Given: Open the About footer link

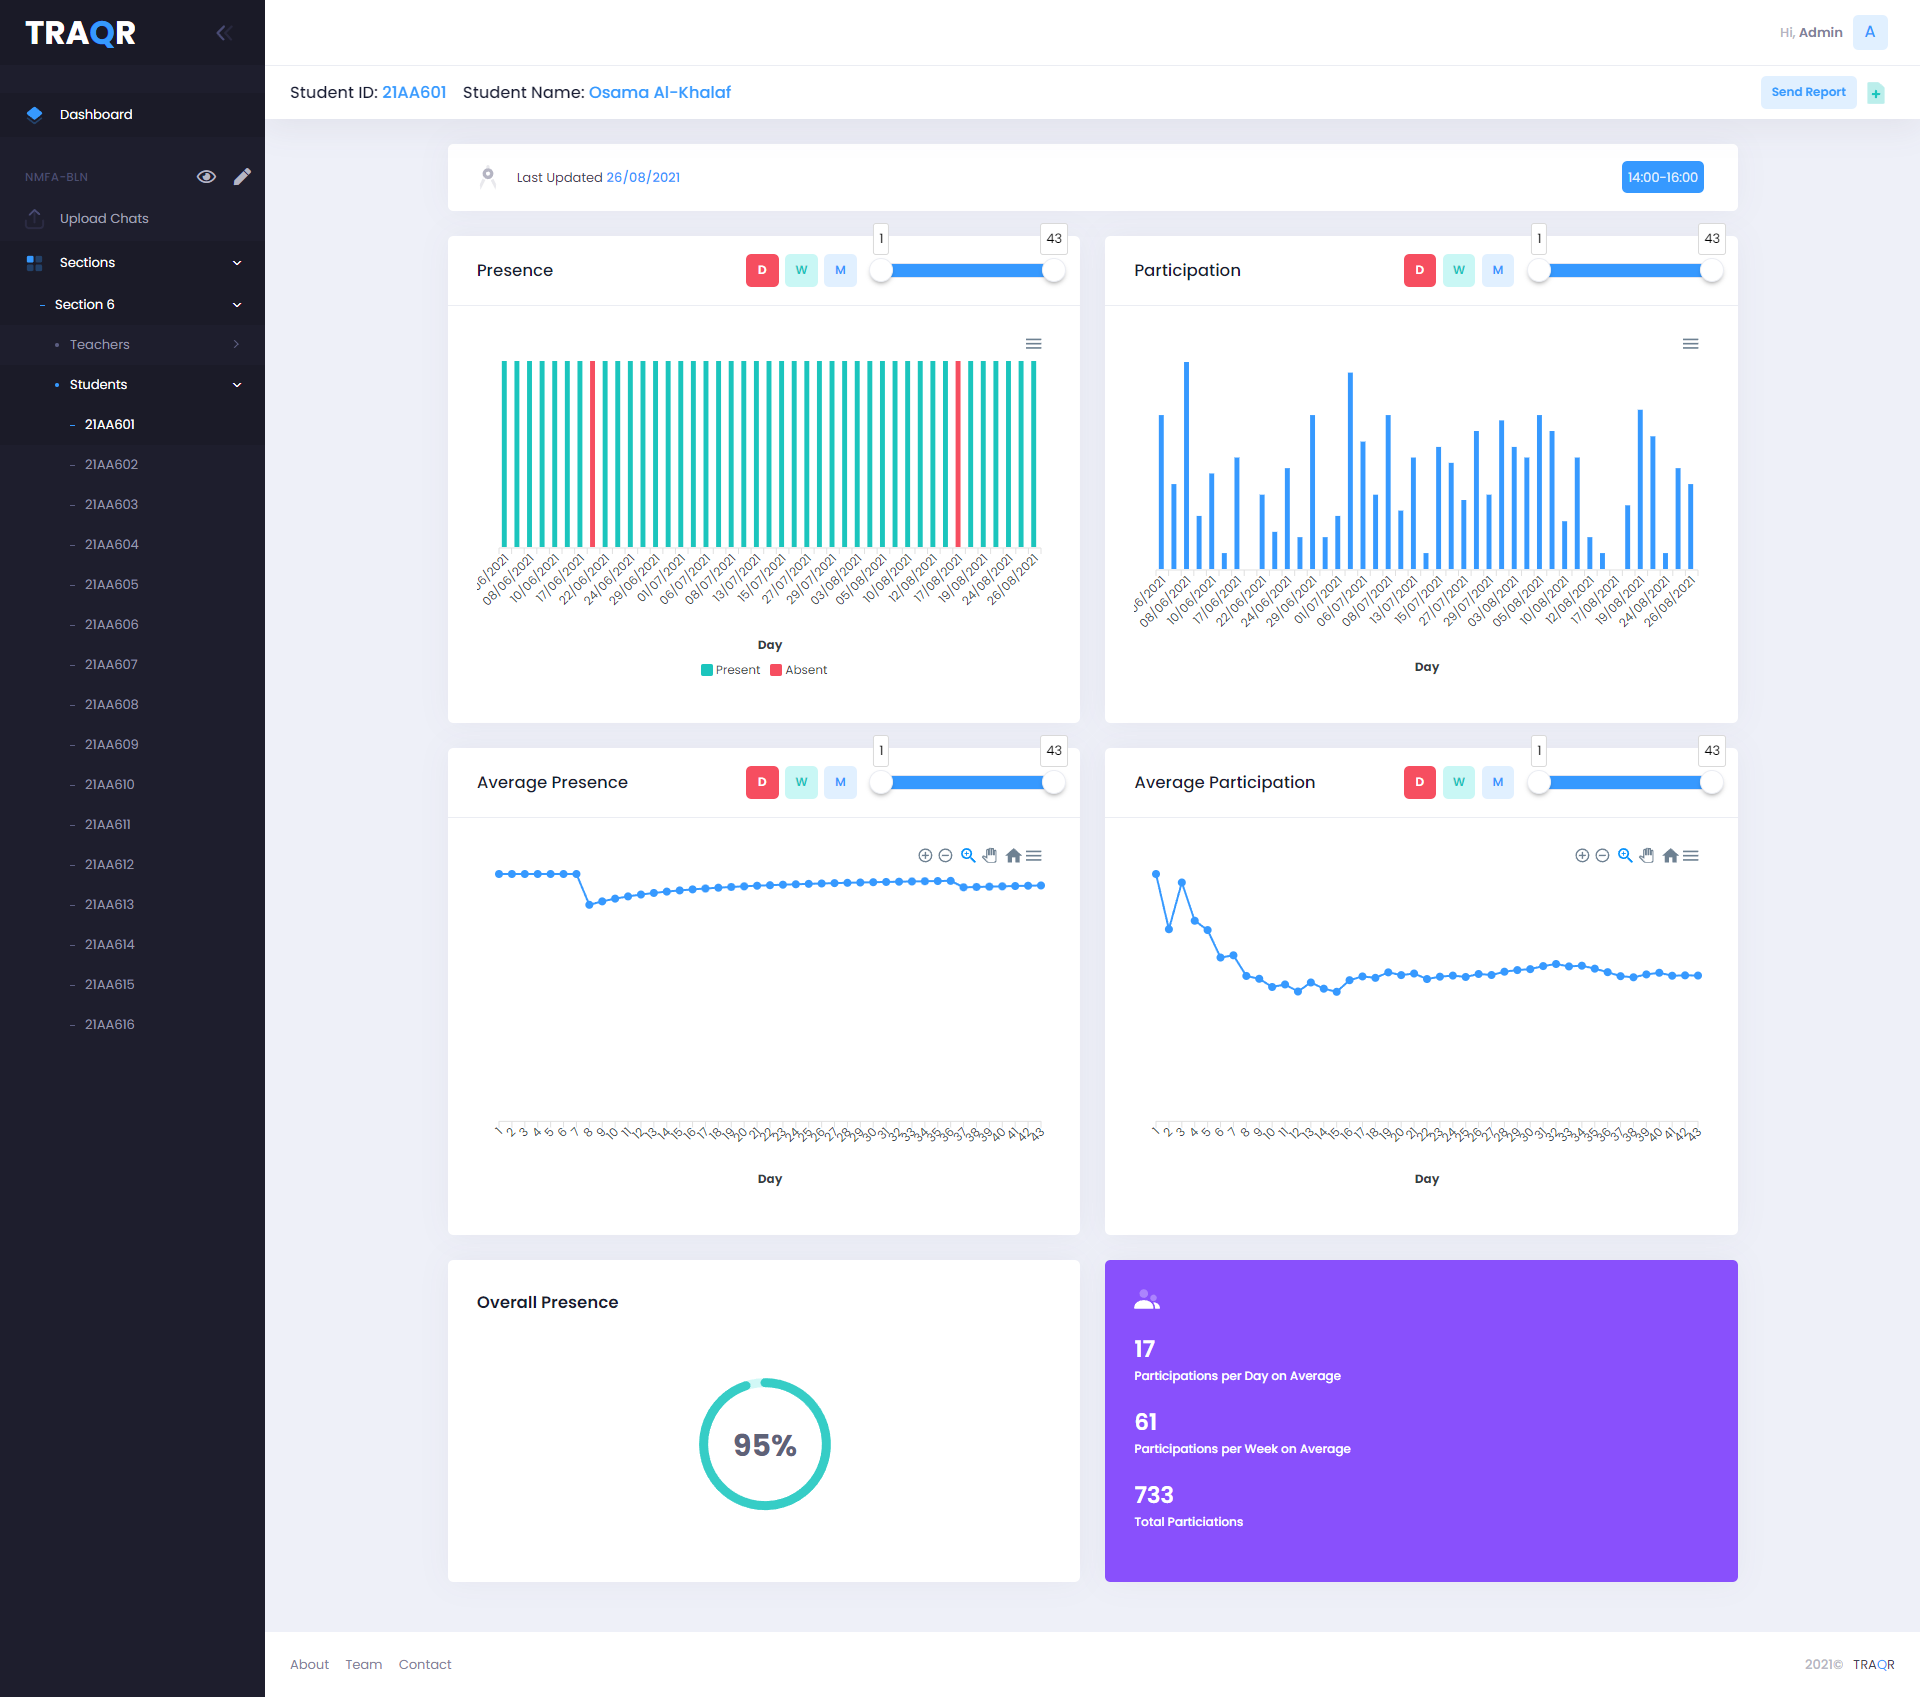Looking at the screenshot, I should pyautogui.click(x=309, y=1664).
